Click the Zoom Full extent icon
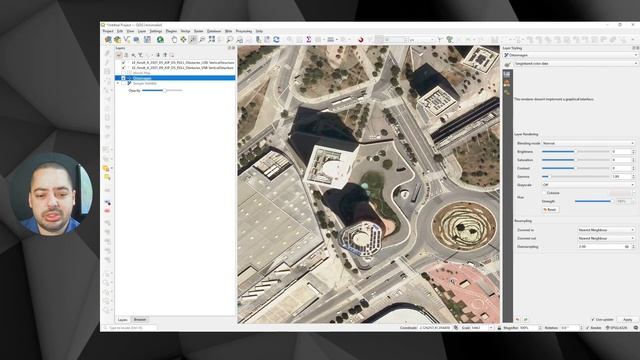The height and width of the screenshot is (360, 640). click(x=211, y=40)
